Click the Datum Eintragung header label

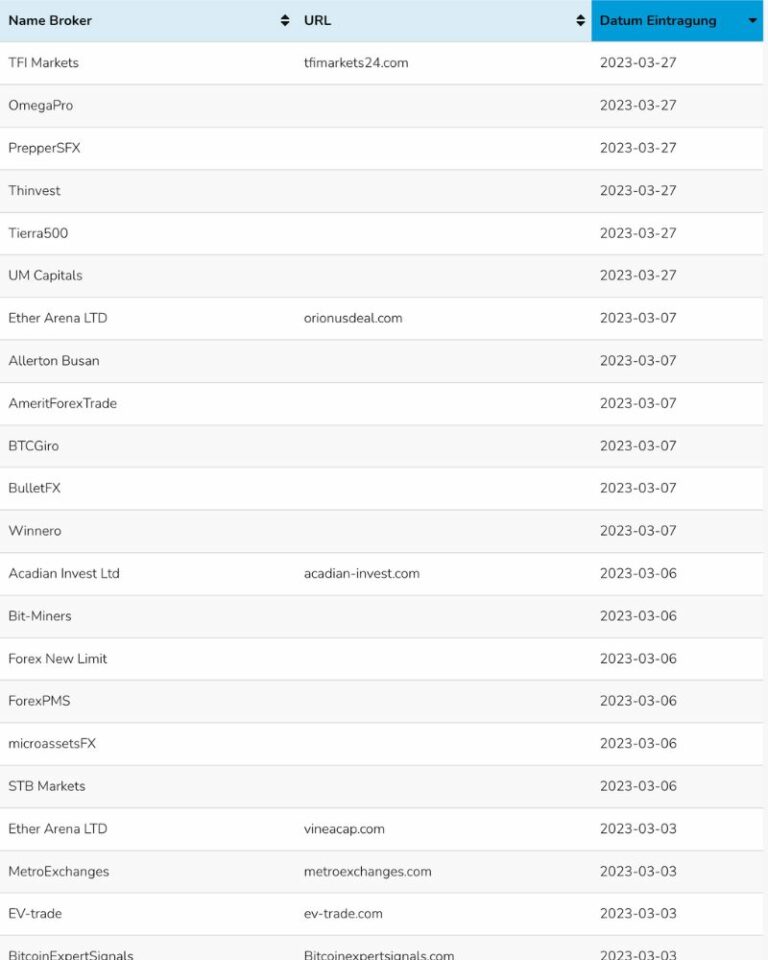(658, 21)
